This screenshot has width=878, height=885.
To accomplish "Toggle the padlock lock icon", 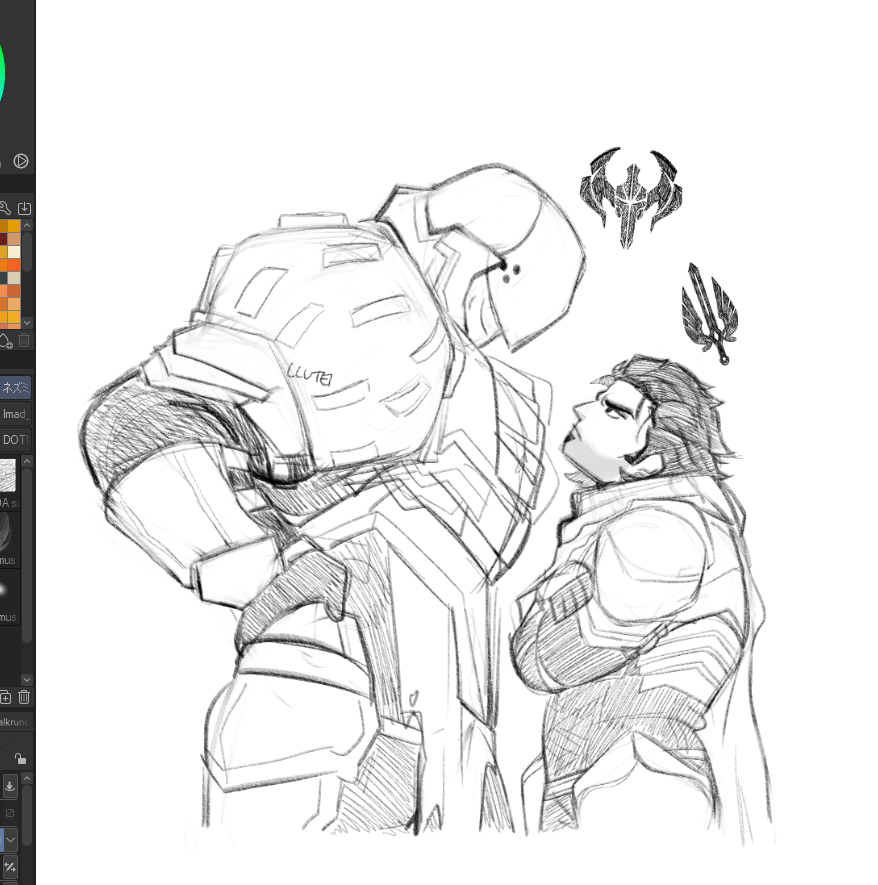I will (x=20, y=758).
